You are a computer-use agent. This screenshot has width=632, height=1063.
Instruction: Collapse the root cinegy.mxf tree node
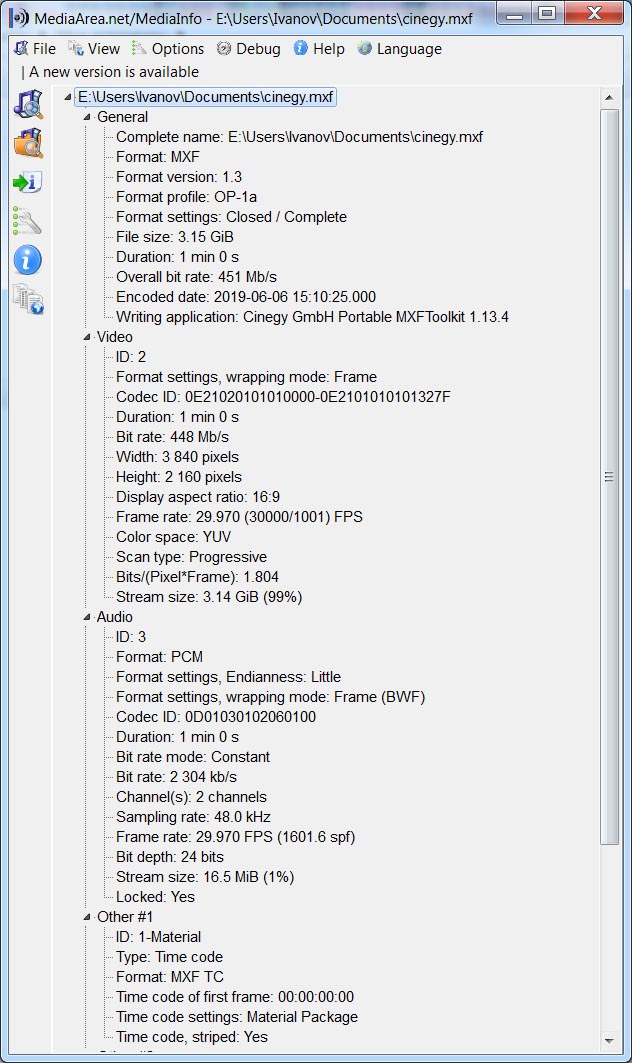(x=68, y=98)
